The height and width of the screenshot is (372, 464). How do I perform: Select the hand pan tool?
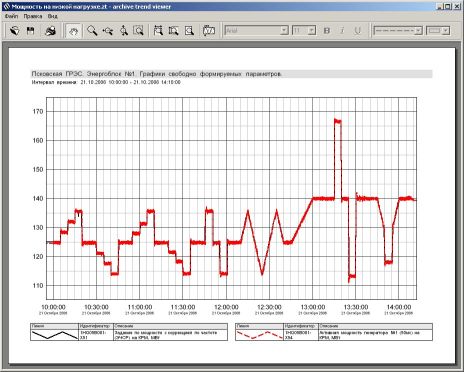tap(74, 31)
